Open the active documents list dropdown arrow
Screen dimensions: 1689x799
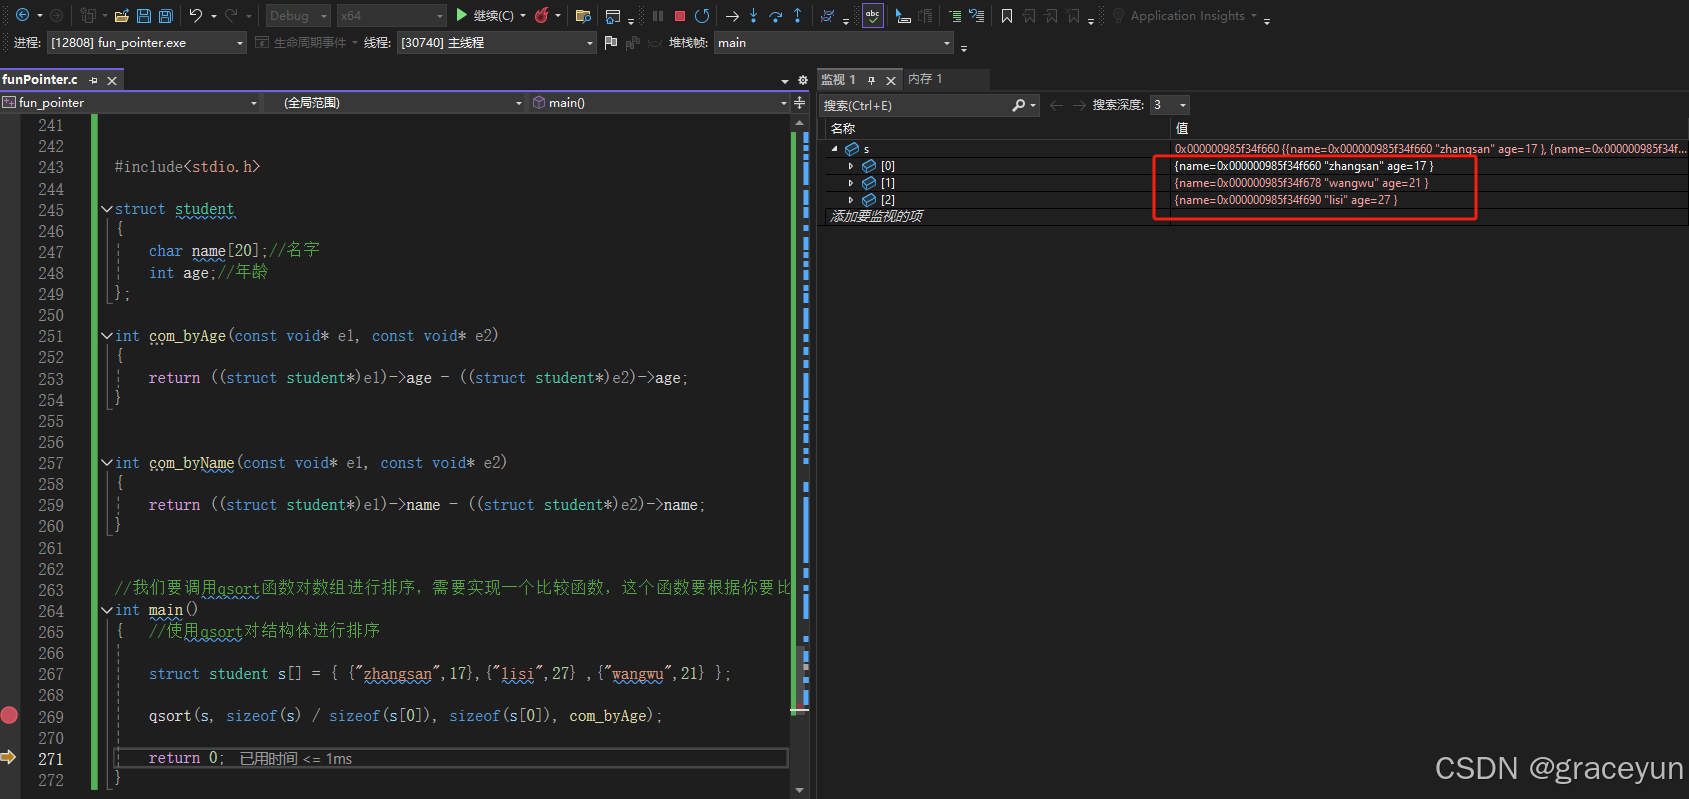coord(785,81)
